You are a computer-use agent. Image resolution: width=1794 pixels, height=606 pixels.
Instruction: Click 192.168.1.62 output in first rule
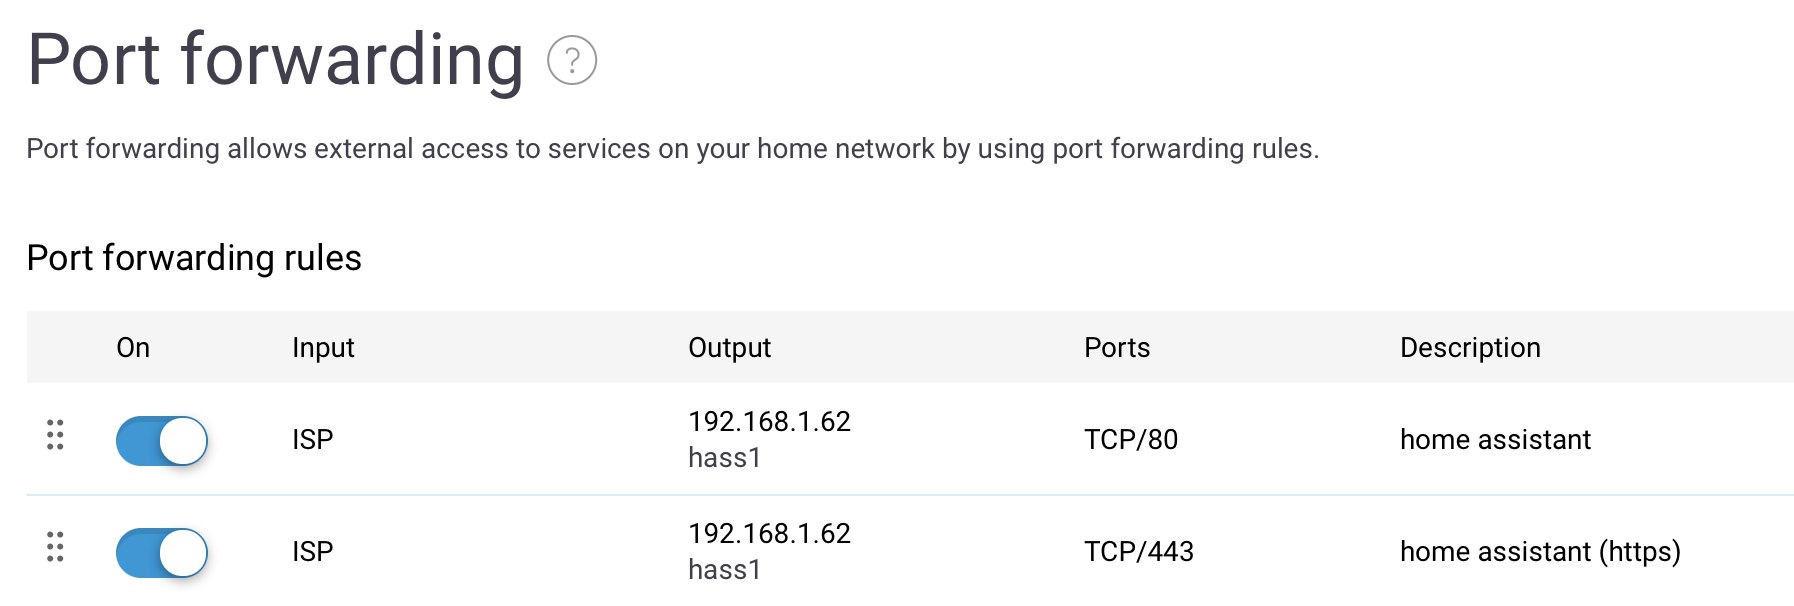[x=769, y=422]
